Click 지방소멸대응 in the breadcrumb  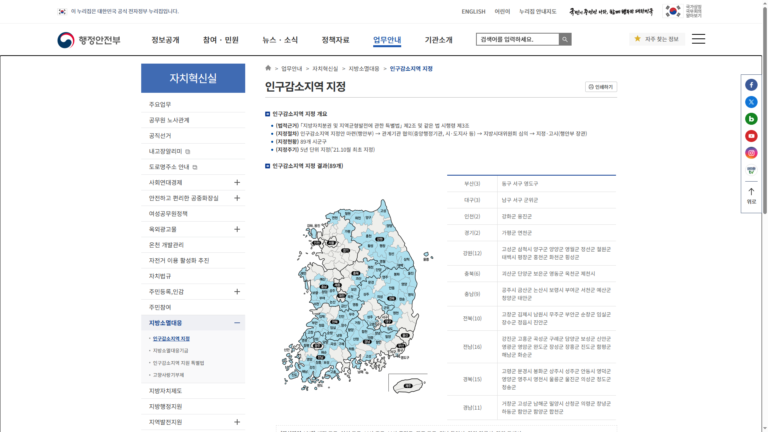point(364,69)
